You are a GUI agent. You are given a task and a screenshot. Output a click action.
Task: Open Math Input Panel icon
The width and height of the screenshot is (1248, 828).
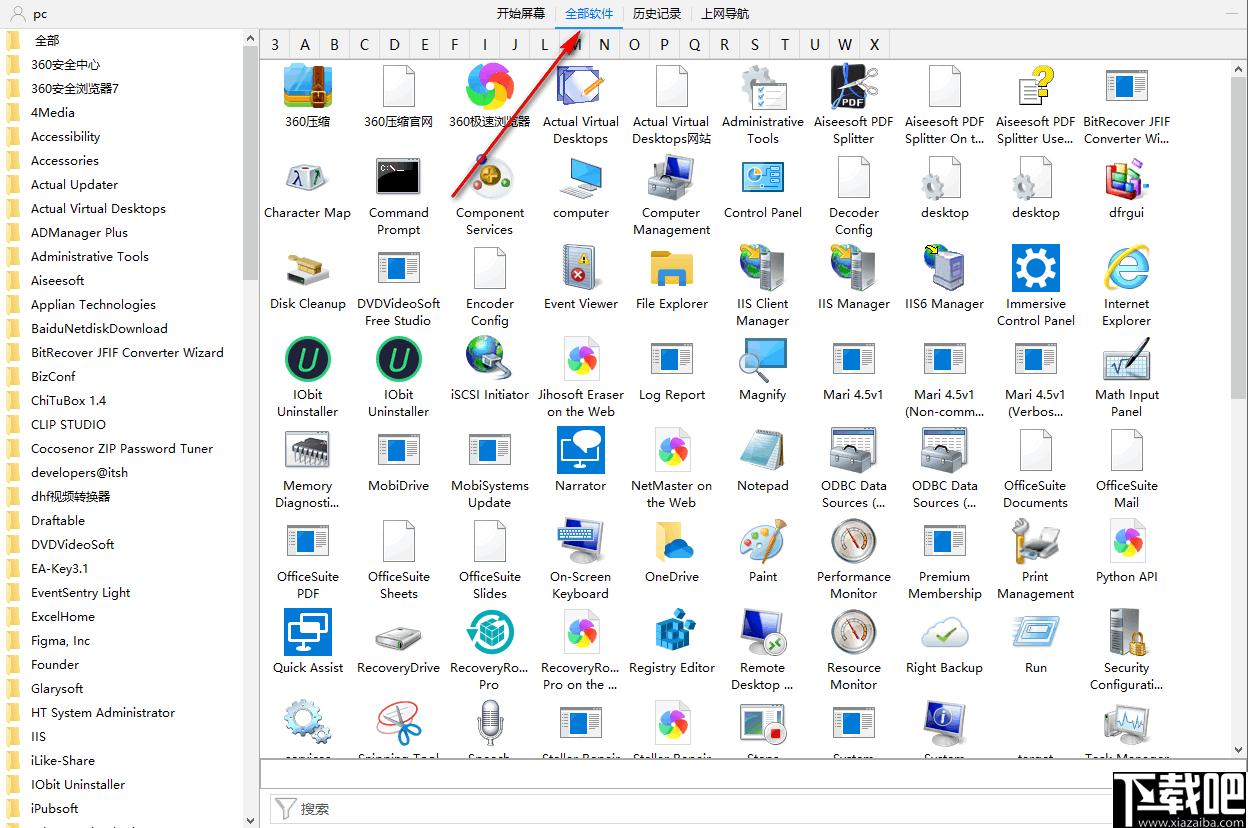[1127, 359]
